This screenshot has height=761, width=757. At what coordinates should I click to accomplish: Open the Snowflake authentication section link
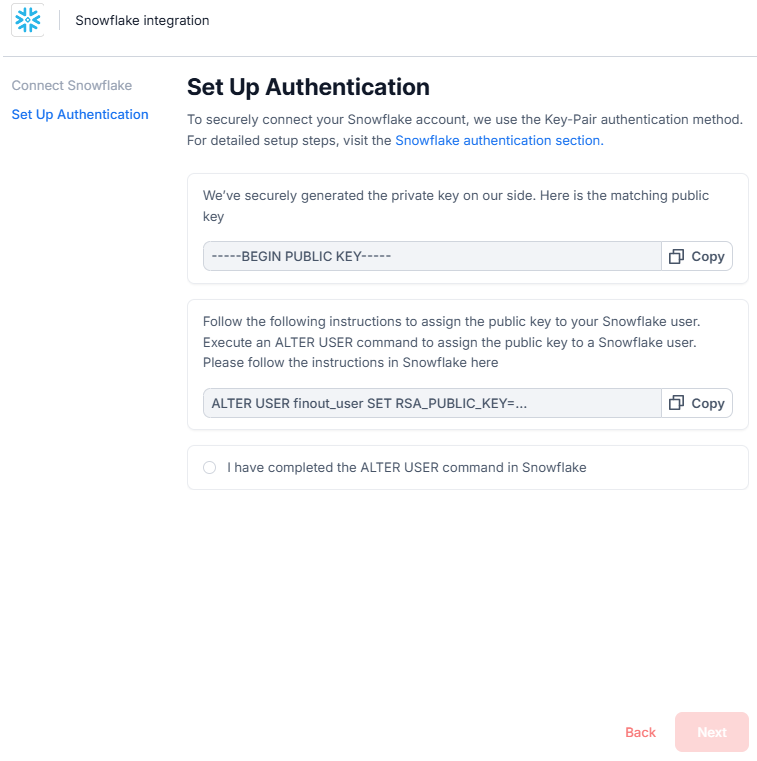(499, 141)
